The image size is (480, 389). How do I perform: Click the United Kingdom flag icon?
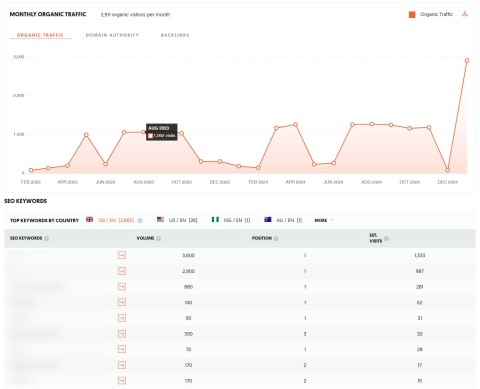tap(89, 219)
